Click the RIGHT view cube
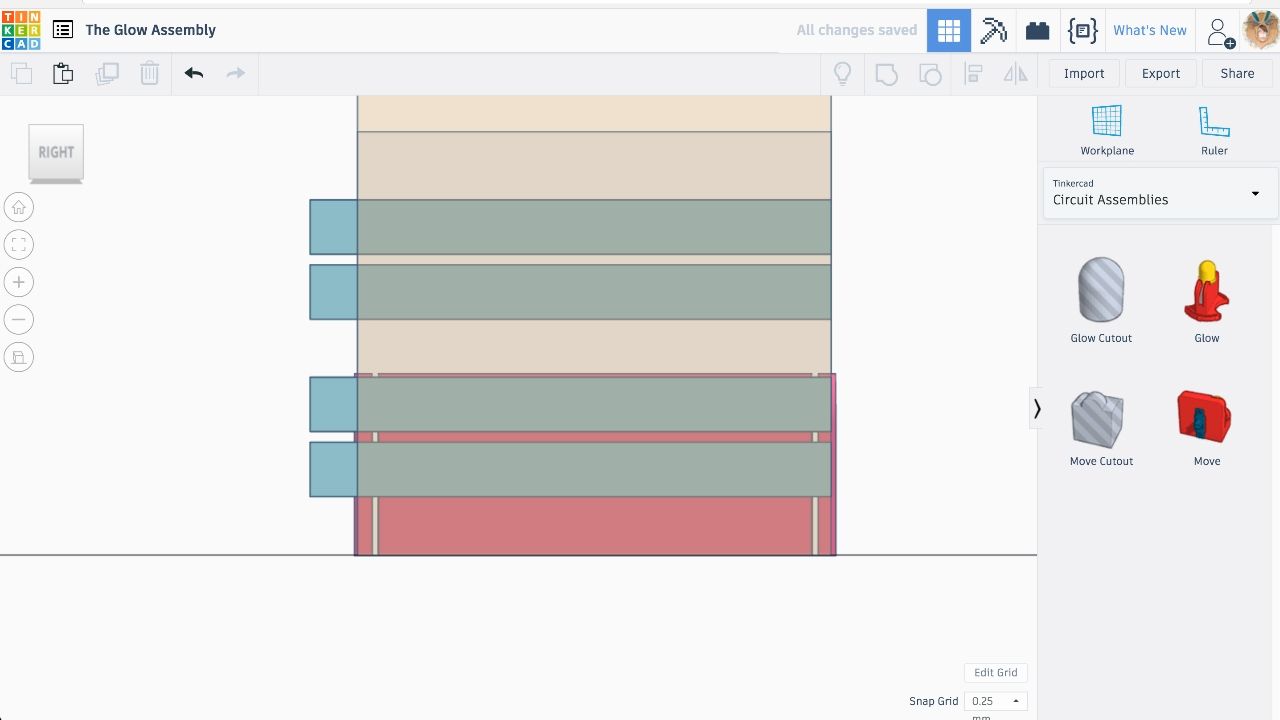This screenshot has width=1280, height=720. pos(56,152)
